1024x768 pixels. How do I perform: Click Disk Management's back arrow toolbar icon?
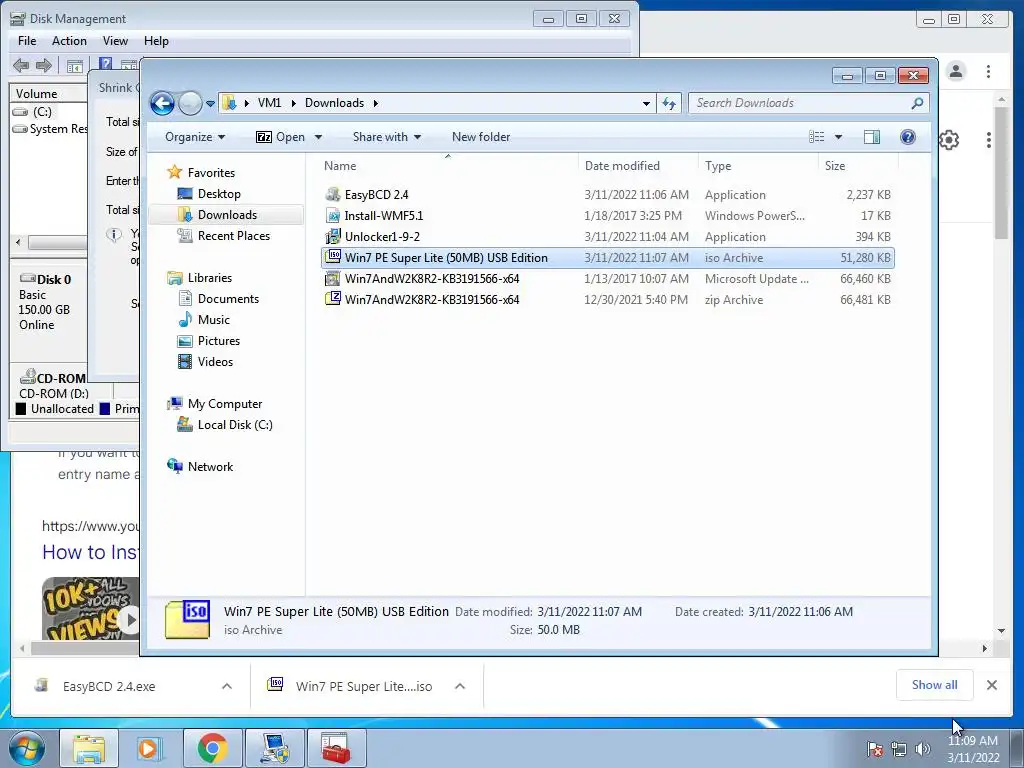pos(21,65)
